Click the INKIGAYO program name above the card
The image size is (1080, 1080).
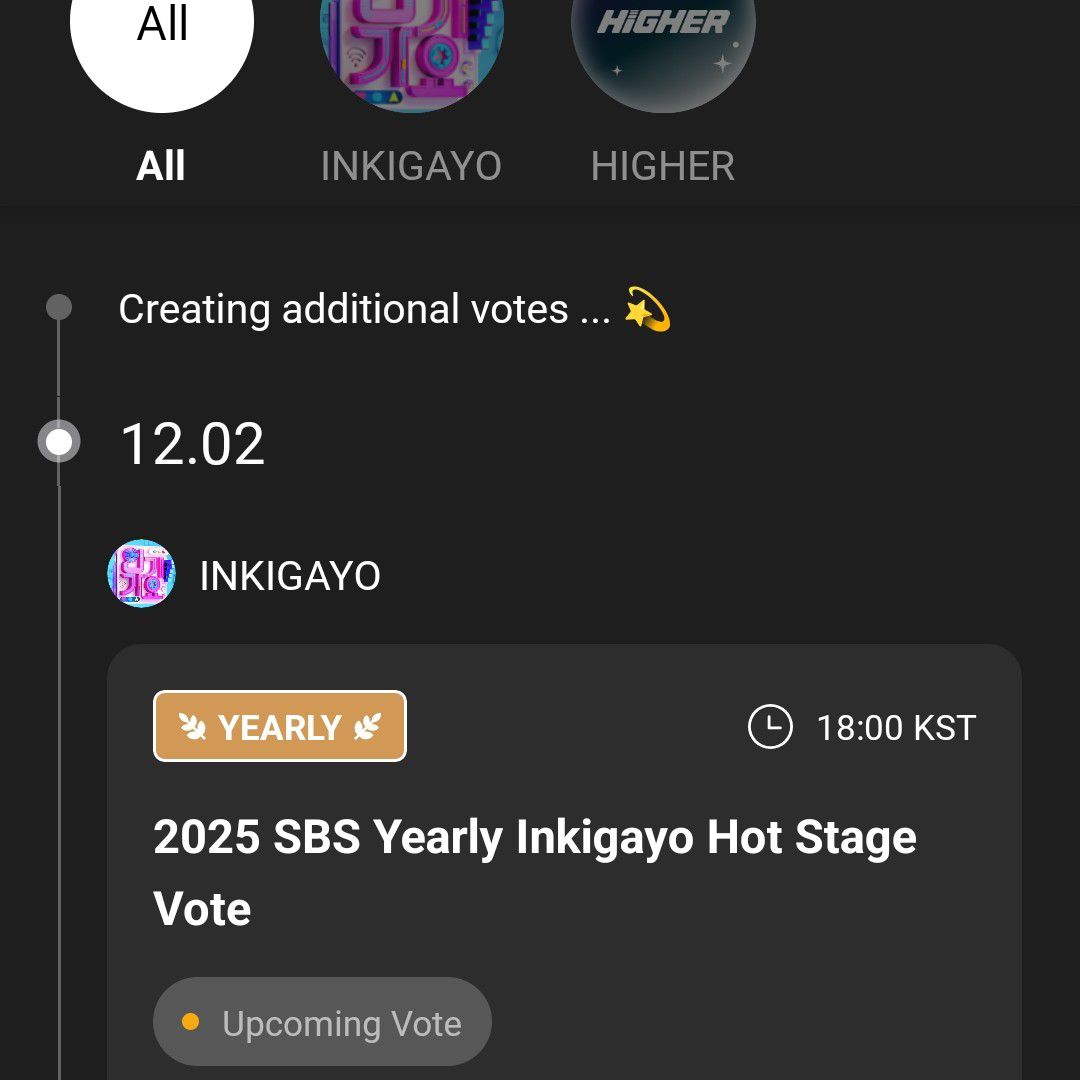point(290,576)
